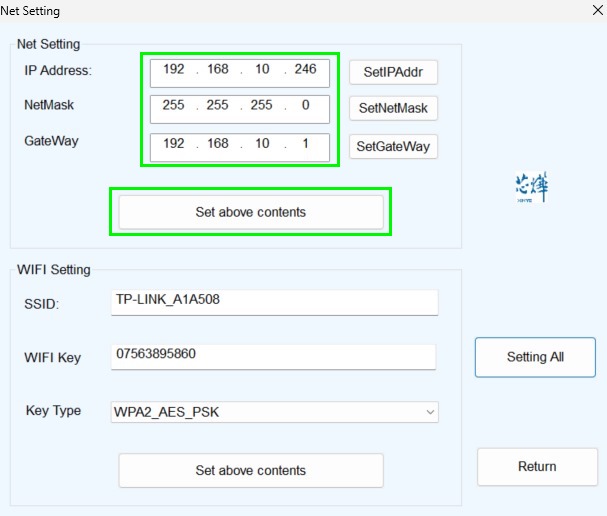The height and width of the screenshot is (516, 607).
Task: Click Set above contents in Net Setting
Action: click(x=250, y=212)
